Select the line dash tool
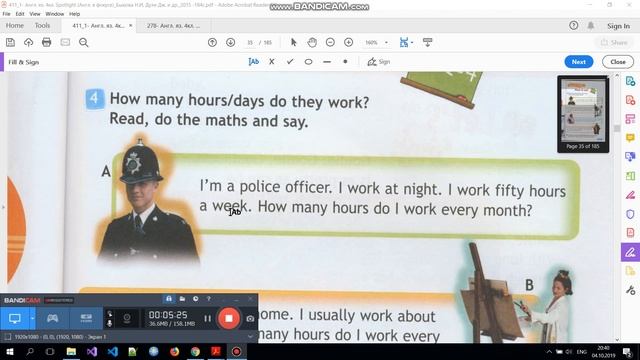Image resolution: width=640 pixels, height=360 pixels. 327,62
